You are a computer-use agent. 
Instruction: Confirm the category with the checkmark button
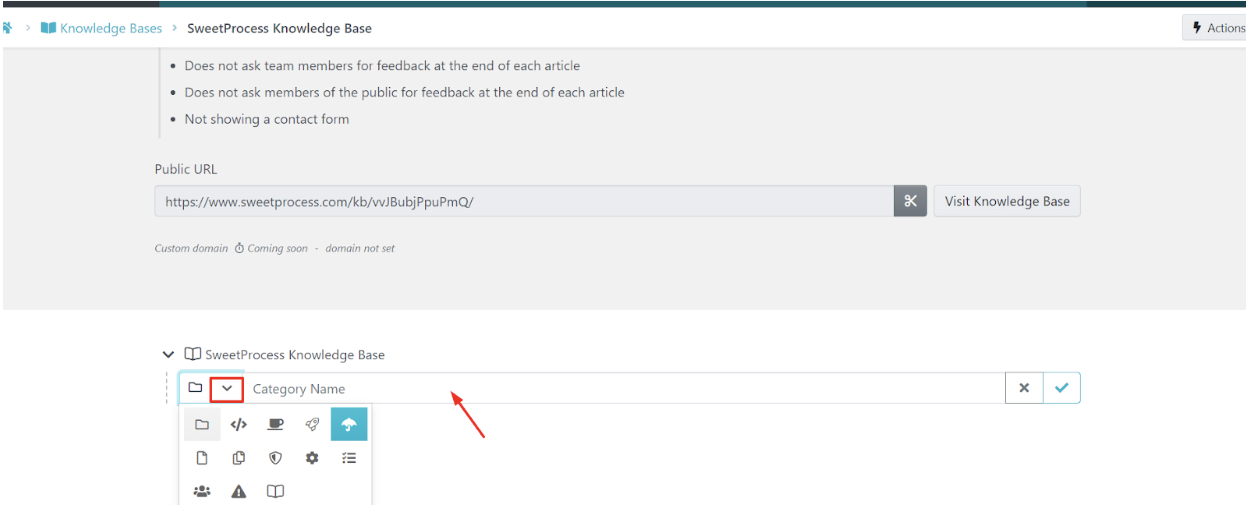[x=1061, y=388]
